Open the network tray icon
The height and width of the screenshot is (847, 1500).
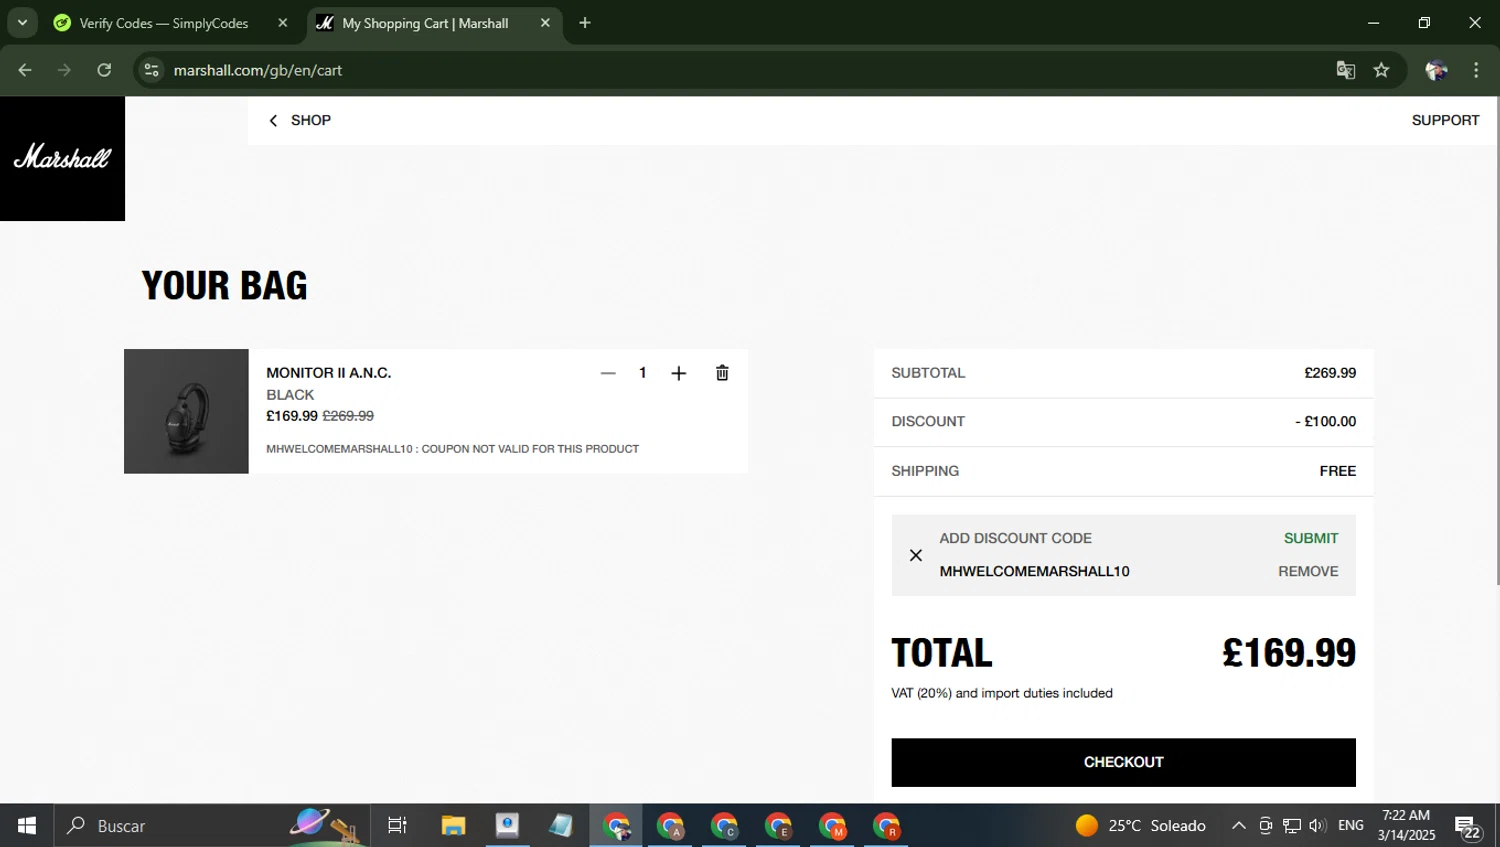click(1292, 826)
